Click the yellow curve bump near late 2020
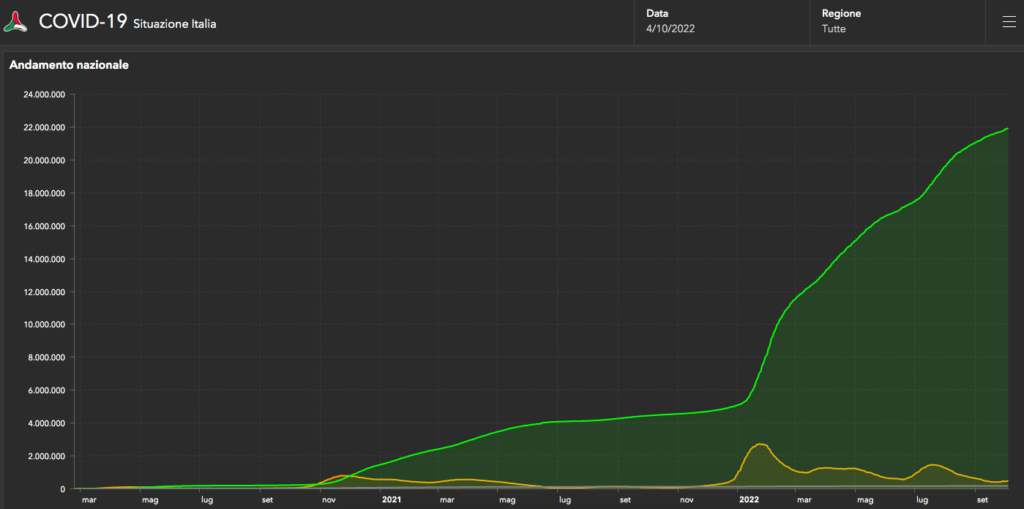 [x=342, y=475]
